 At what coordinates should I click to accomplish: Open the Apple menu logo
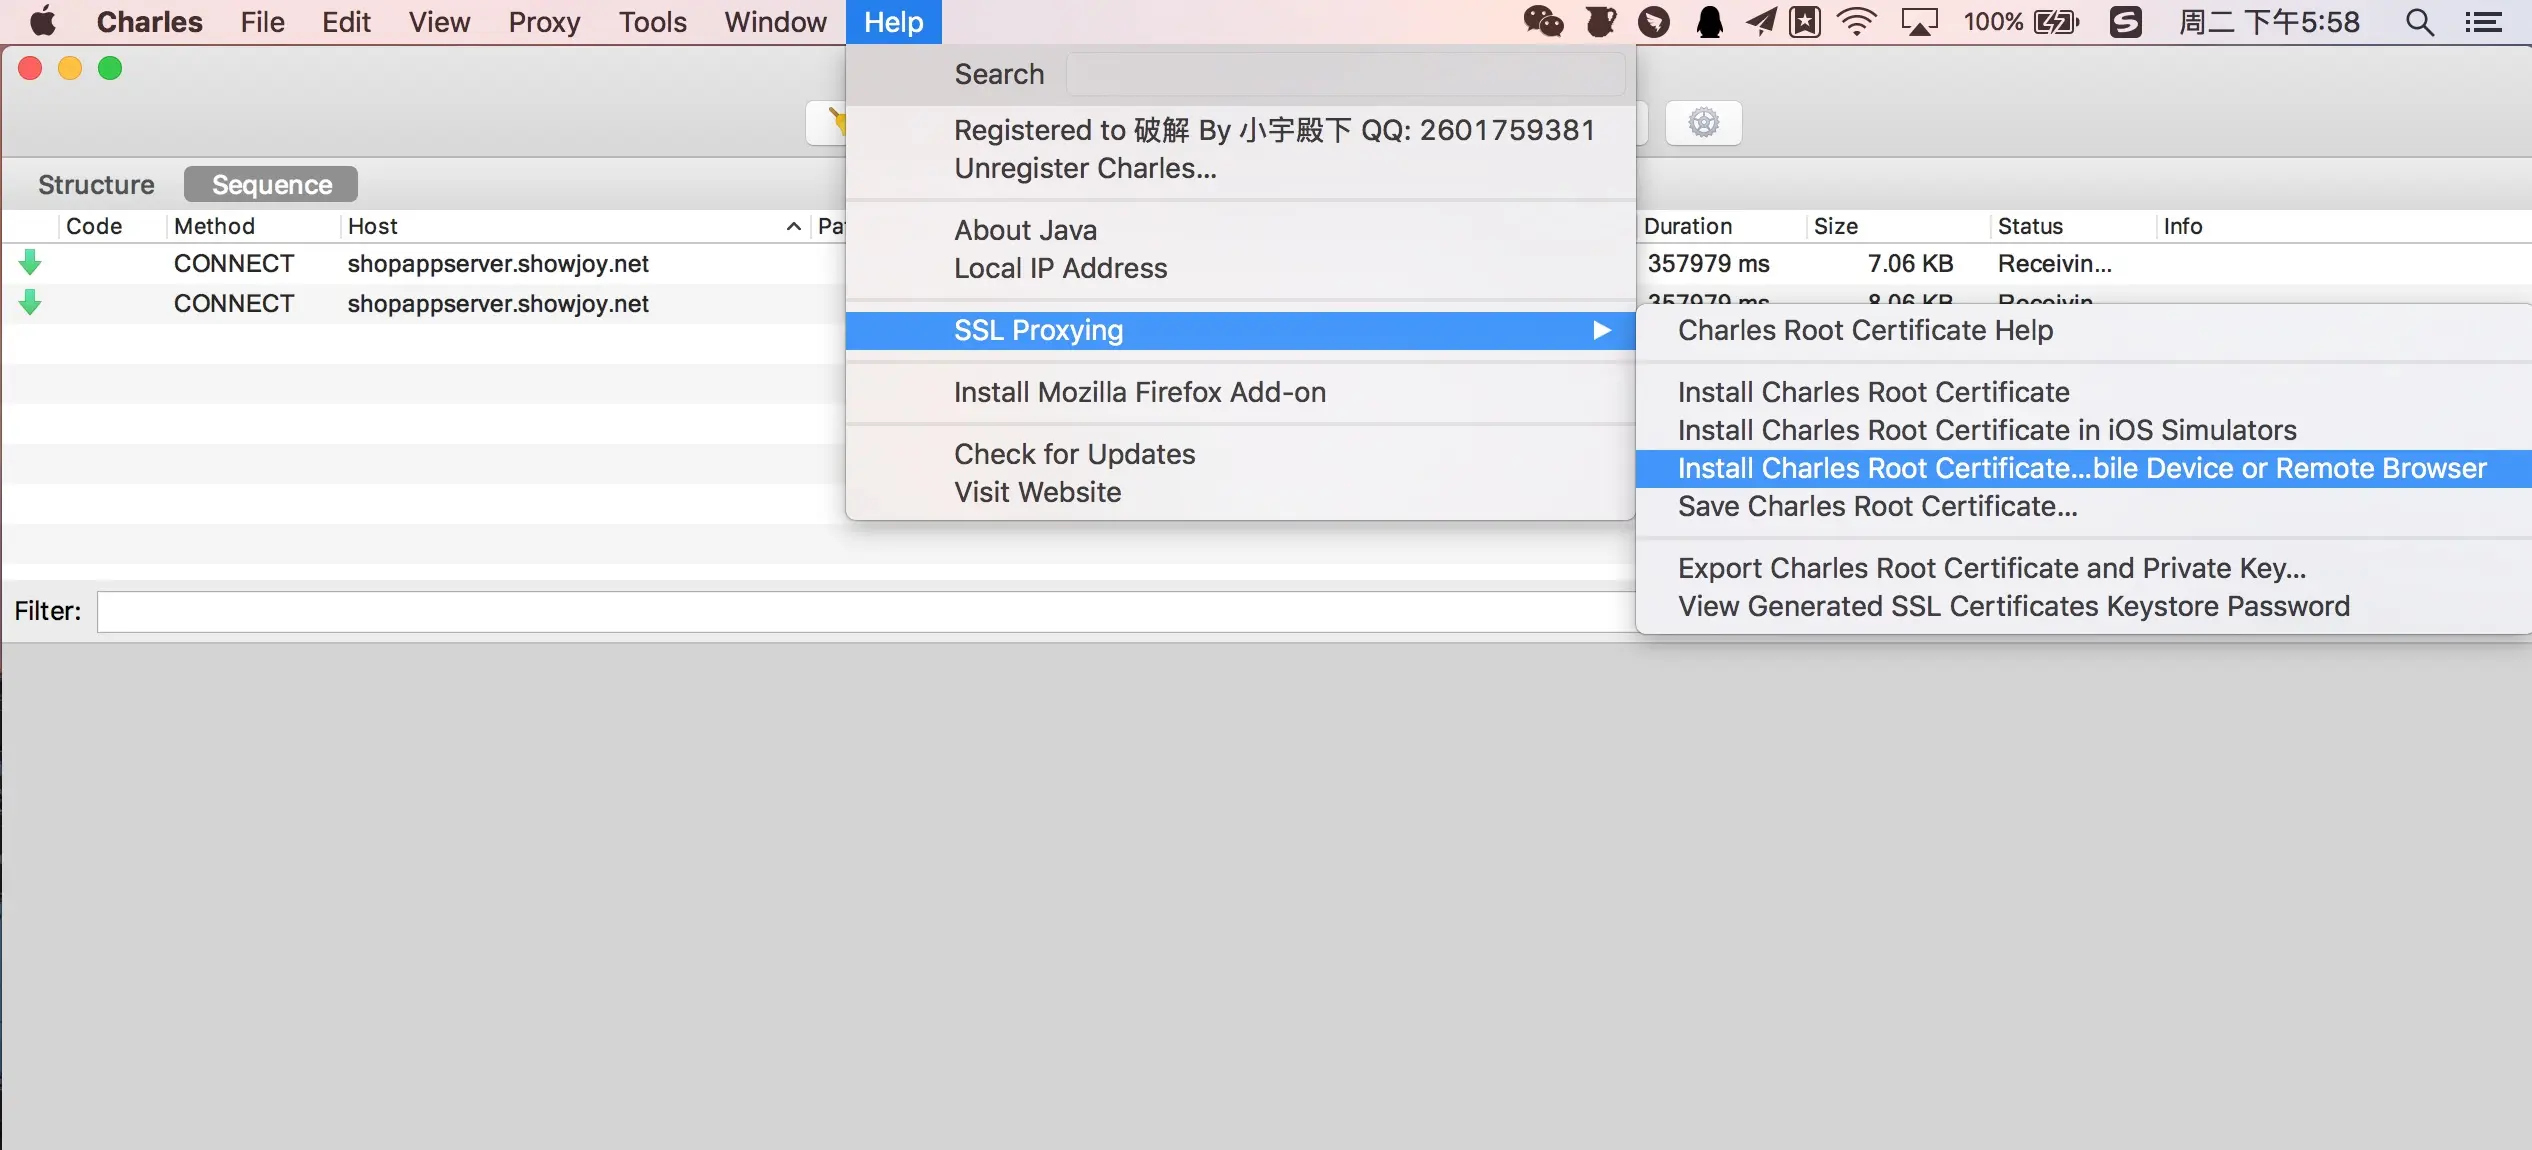pyautogui.click(x=42, y=21)
